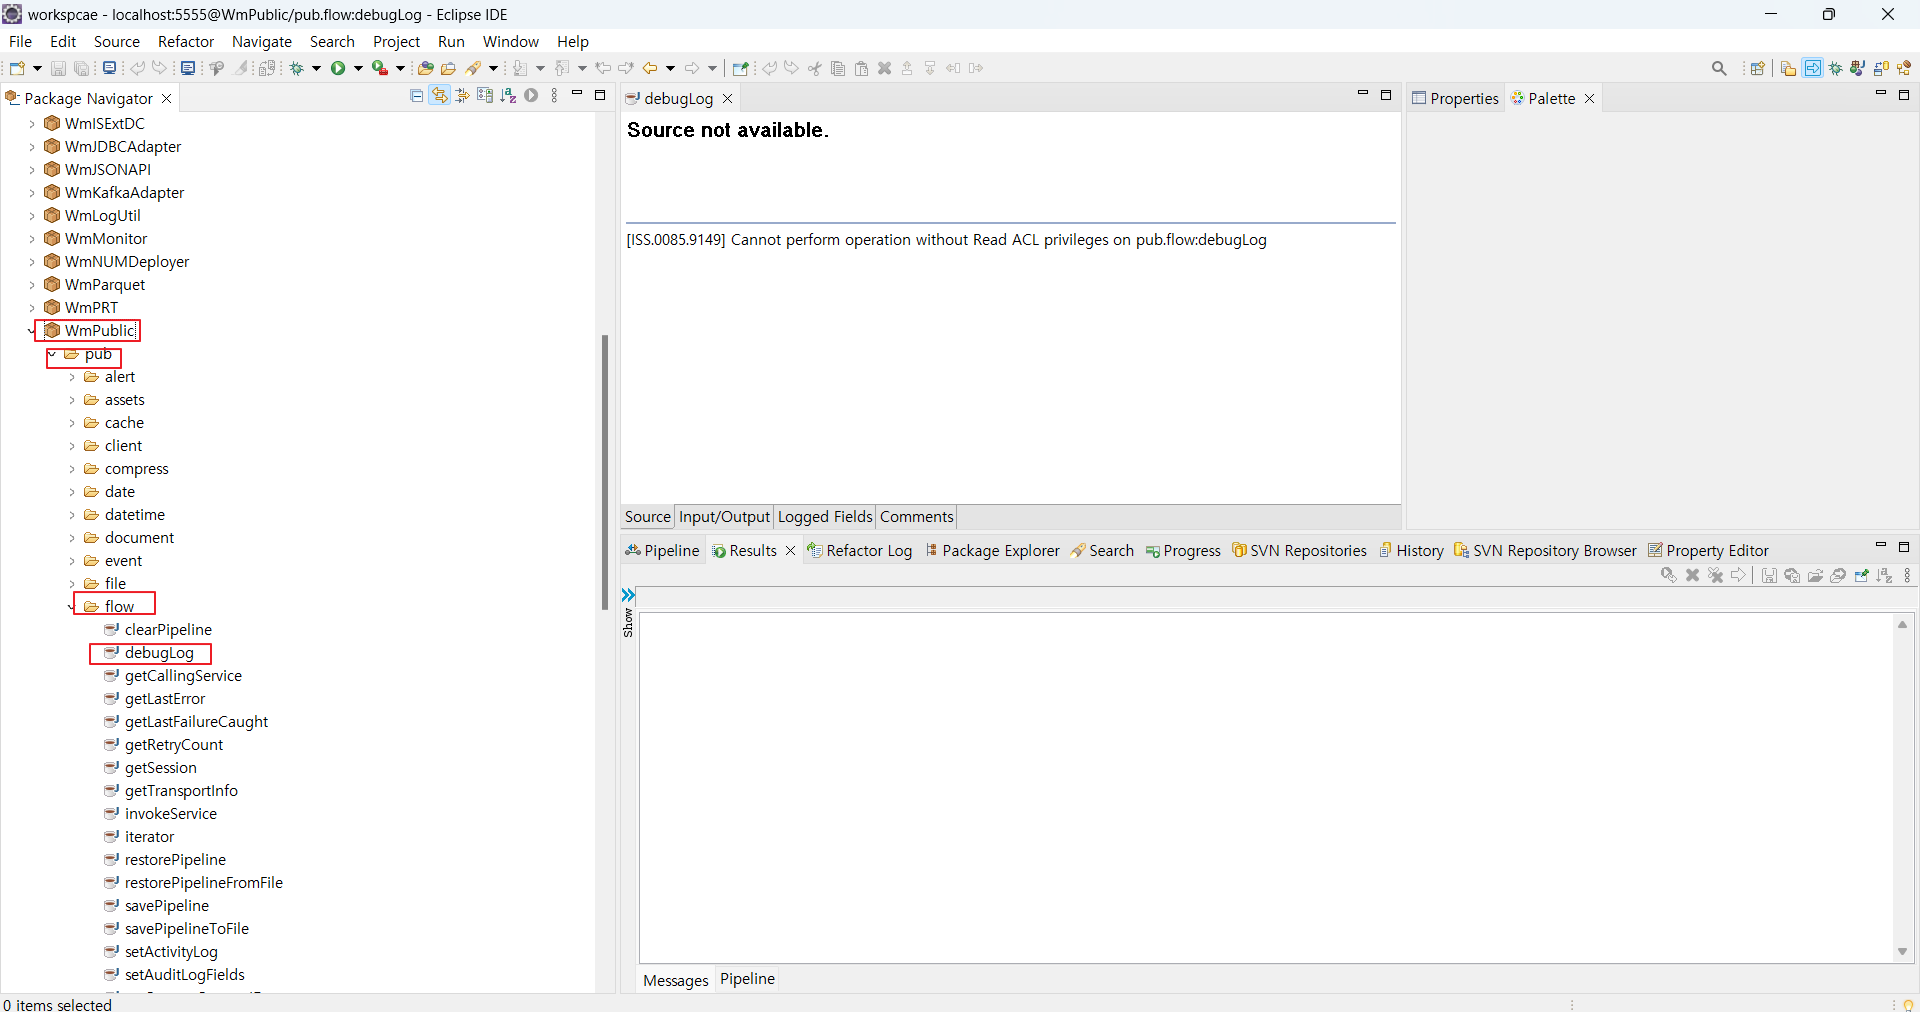The height and width of the screenshot is (1012, 1920).
Task: Expand the datetime folder
Action: click(x=72, y=515)
